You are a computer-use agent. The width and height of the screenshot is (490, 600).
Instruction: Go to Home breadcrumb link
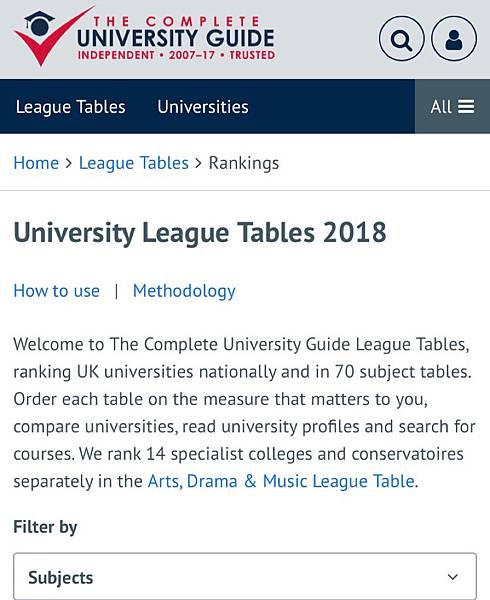coord(36,163)
